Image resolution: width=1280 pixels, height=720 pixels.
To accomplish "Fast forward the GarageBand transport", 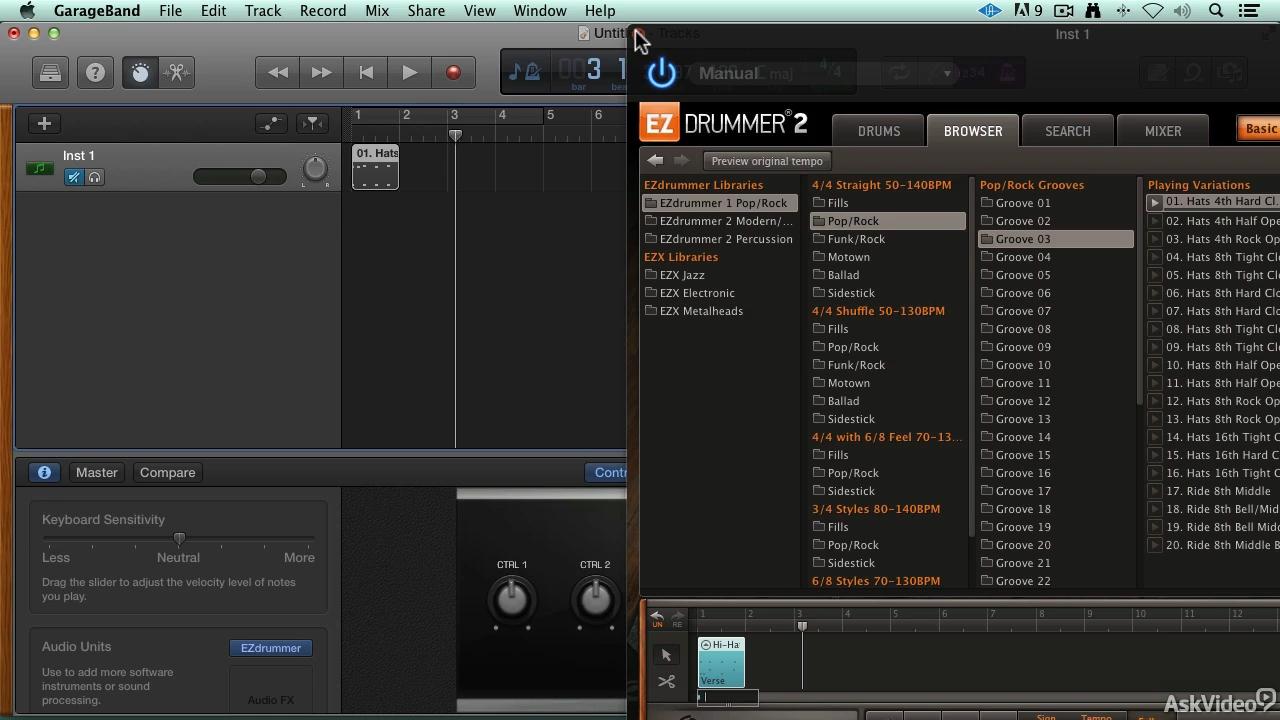I will point(321,73).
